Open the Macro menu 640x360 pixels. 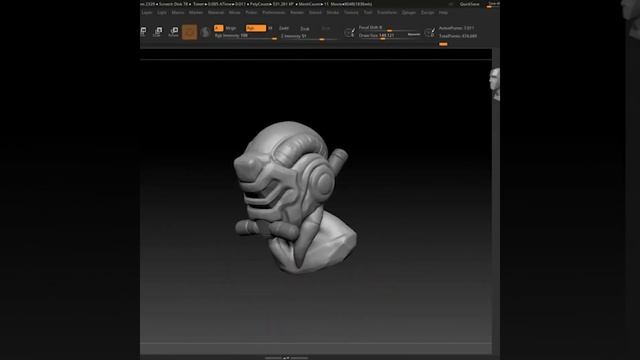(178, 13)
